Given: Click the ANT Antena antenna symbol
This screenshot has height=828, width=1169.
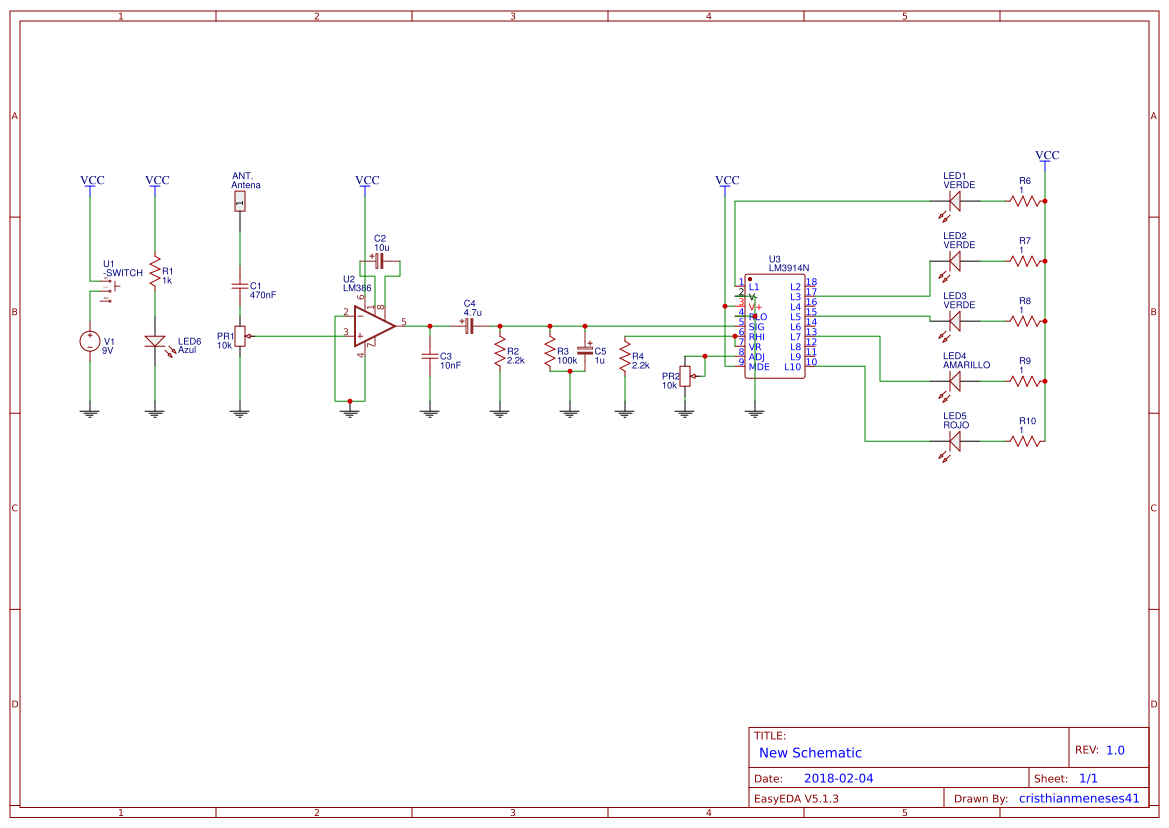Looking at the screenshot, I should pyautogui.click(x=239, y=203).
